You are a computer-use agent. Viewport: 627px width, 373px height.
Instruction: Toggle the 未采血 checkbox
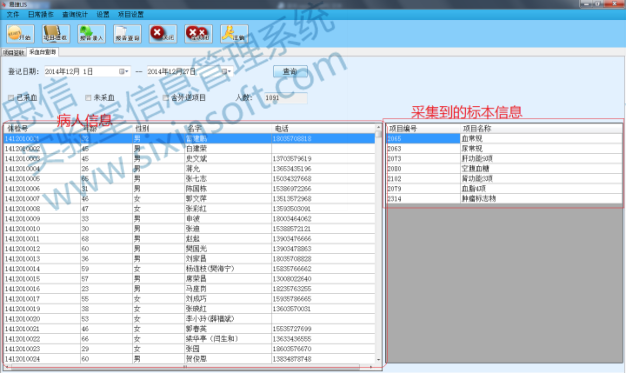pos(88,98)
